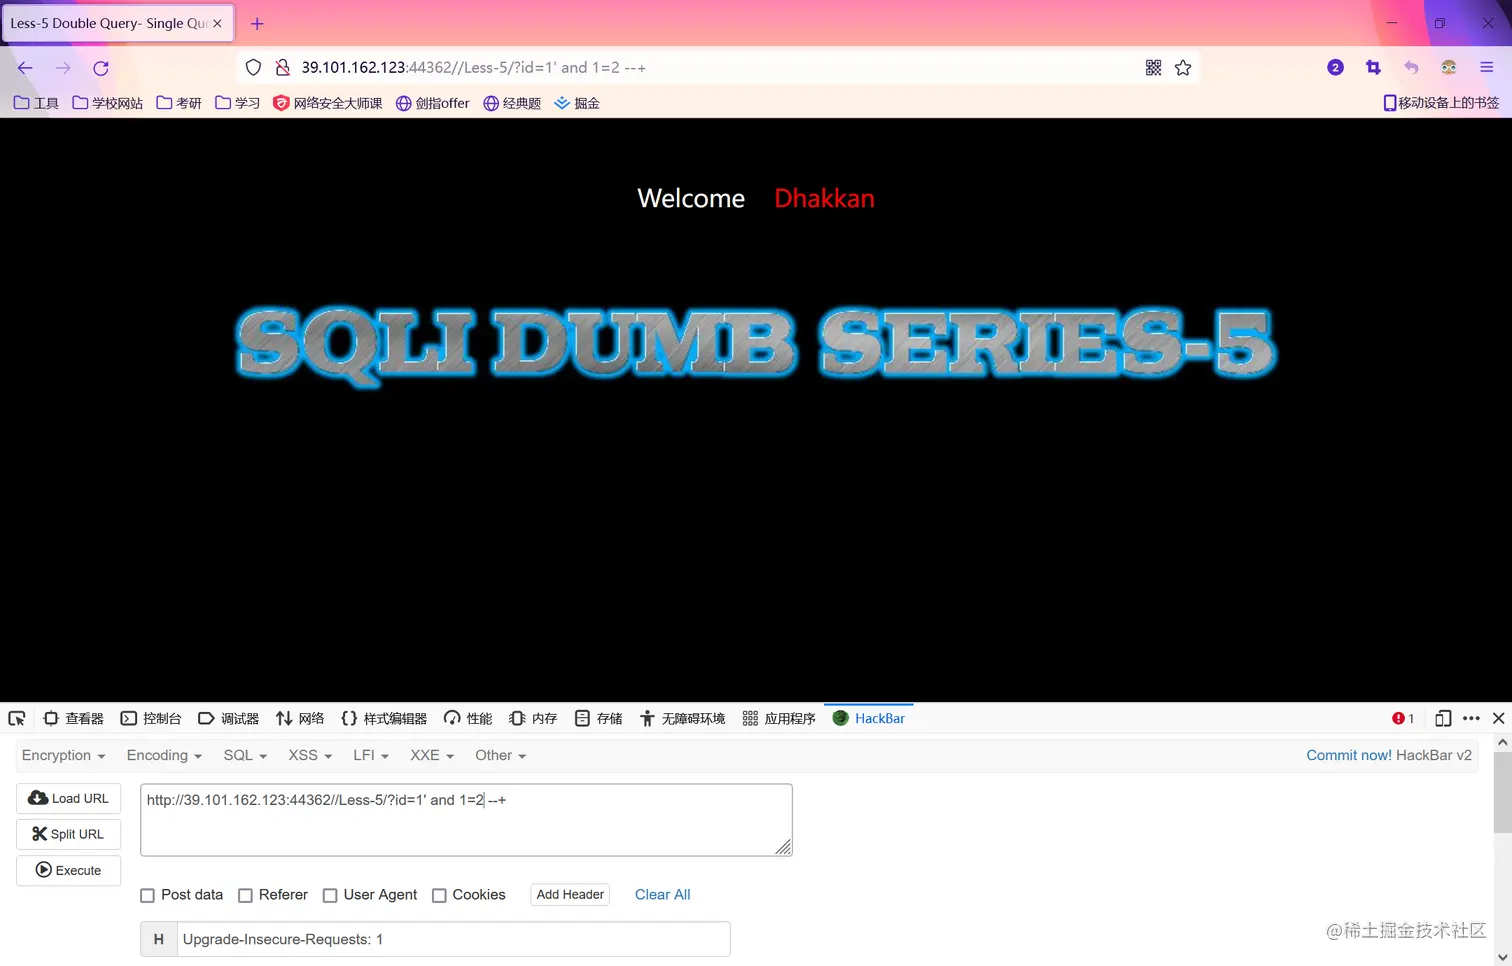Open the 剑指offer bookmark

433,103
